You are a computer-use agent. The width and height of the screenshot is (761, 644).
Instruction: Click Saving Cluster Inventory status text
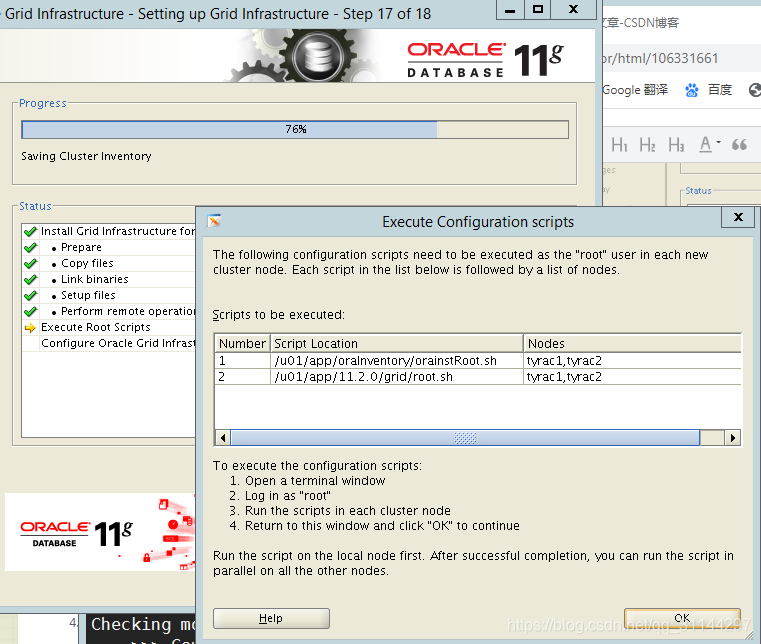coord(86,156)
